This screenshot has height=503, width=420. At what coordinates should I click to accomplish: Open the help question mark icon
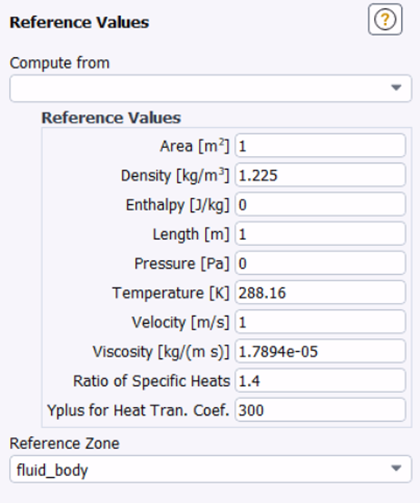click(x=385, y=19)
